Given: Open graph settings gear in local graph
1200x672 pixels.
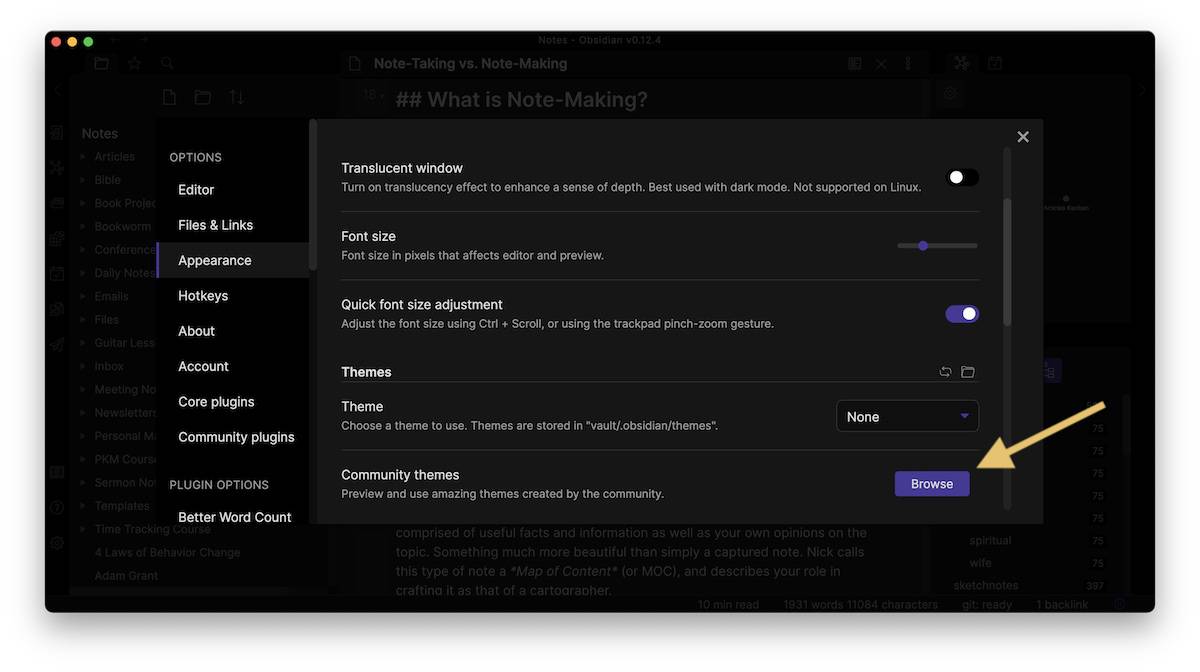Looking at the screenshot, I should pyautogui.click(x=951, y=93).
